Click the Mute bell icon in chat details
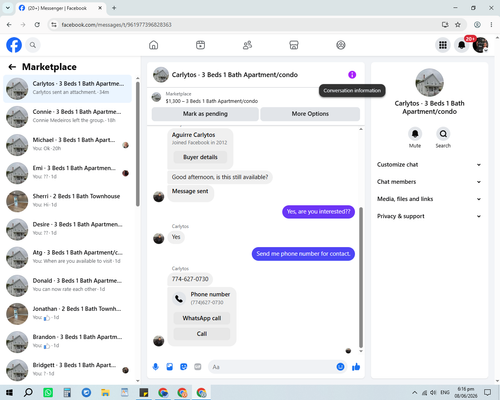This screenshot has height=400, width=500. tap(415, 134)
